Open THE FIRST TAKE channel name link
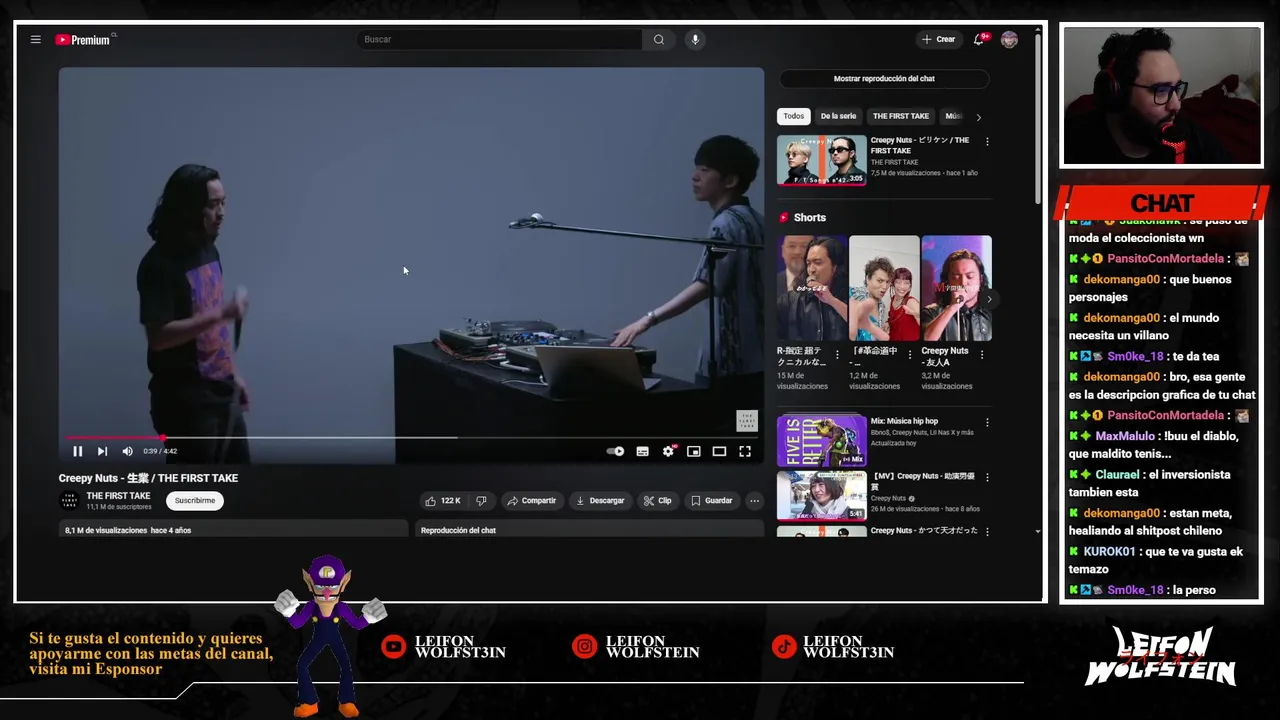Image resolution: width=1280 pixels, height=720 pixels. tap(118, 496)
